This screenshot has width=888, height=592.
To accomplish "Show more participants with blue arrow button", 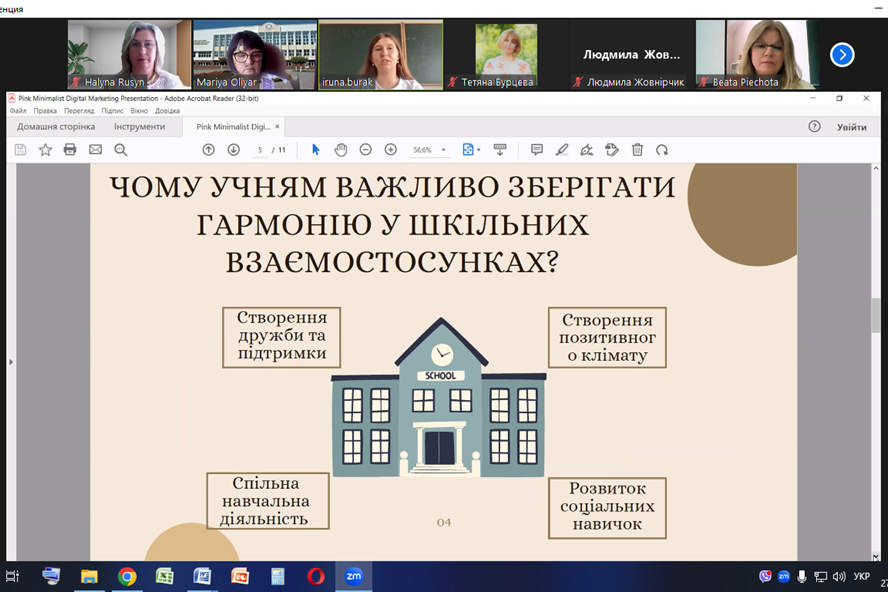I will point(842,55).
